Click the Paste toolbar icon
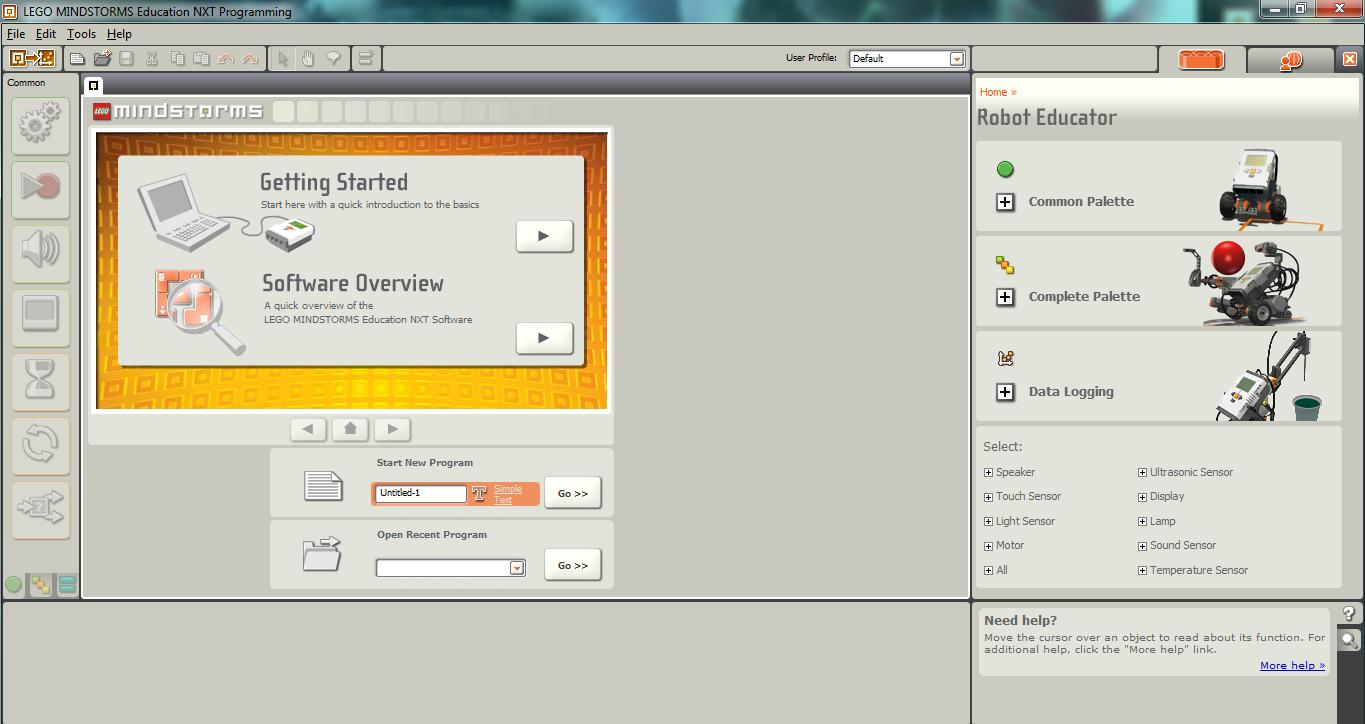The image size is (1365, 724). (201, 59)
